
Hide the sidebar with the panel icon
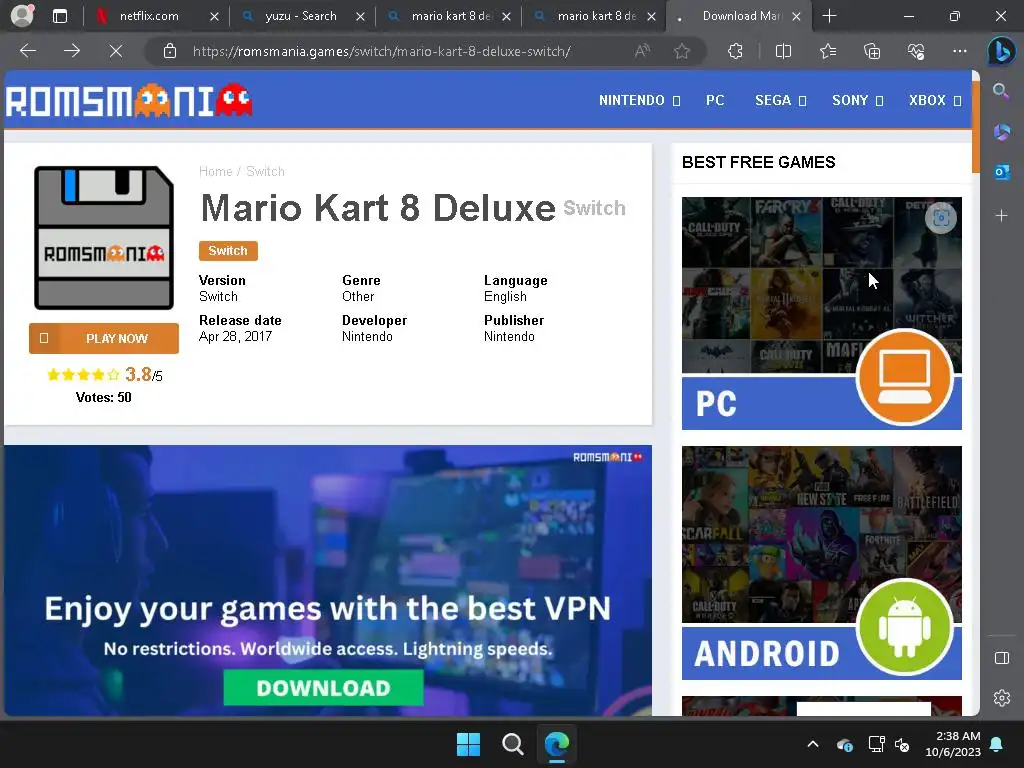pos(1001,658)
